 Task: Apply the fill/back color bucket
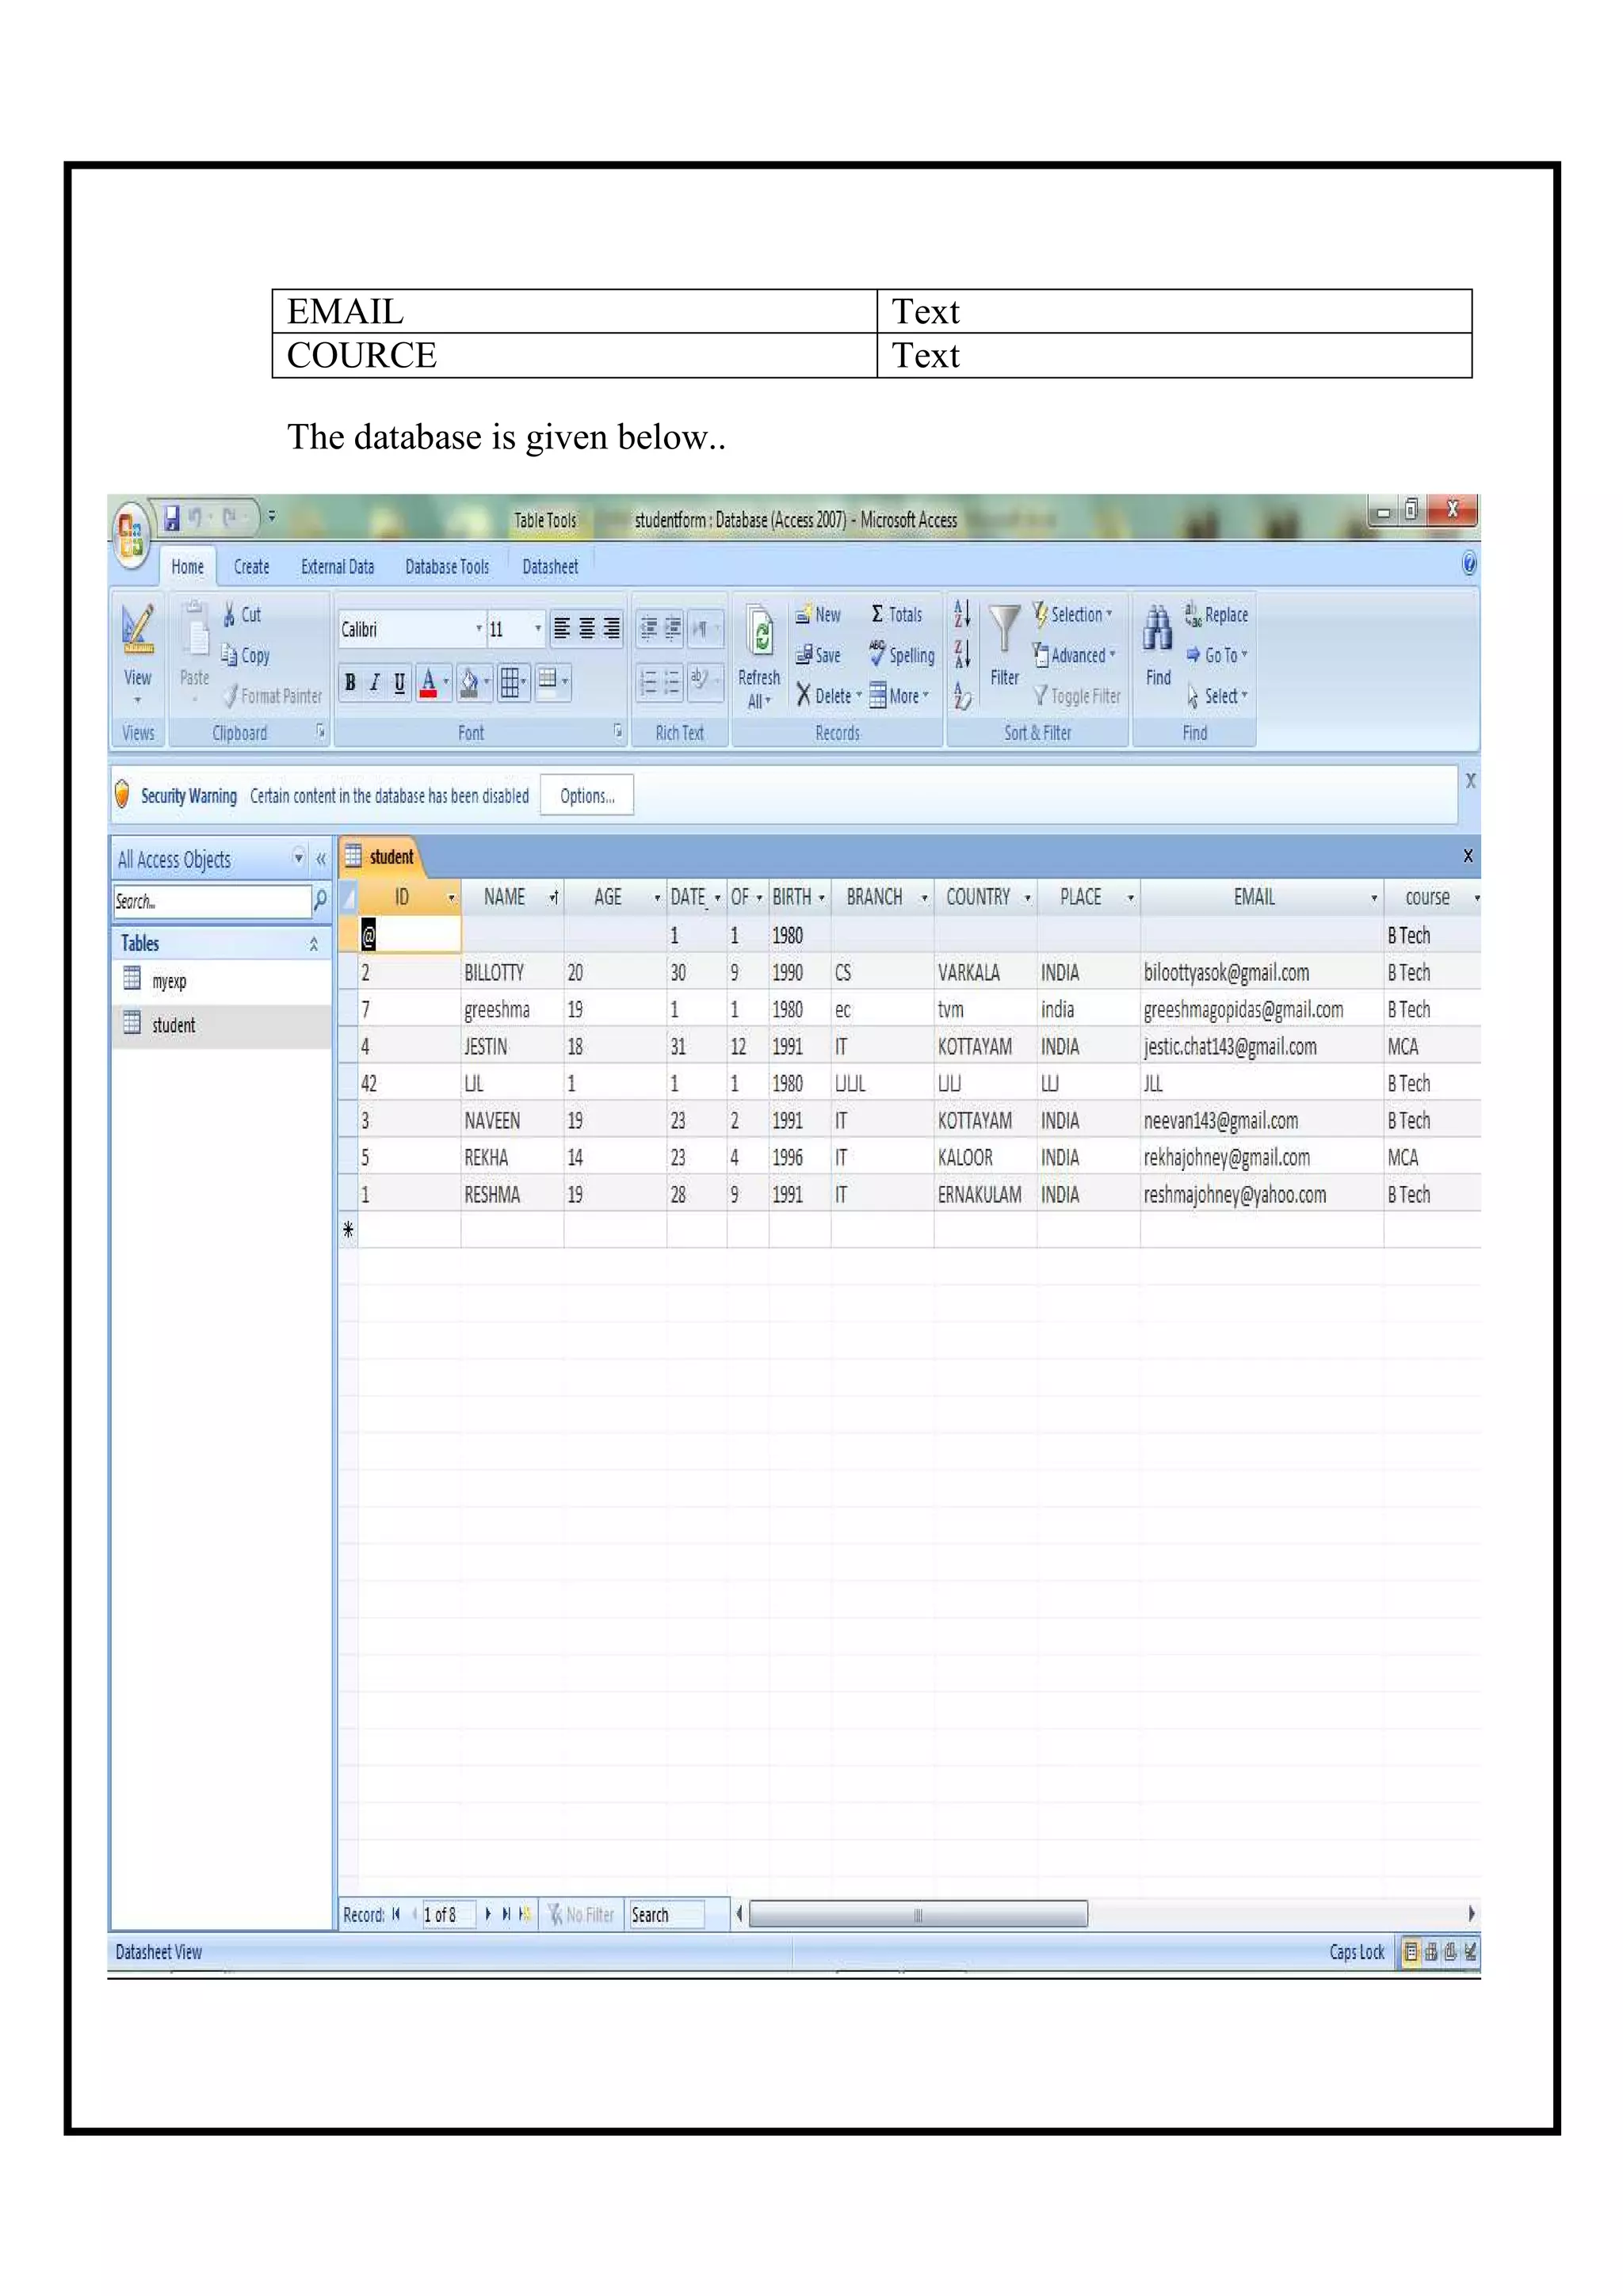pos(469,682)
